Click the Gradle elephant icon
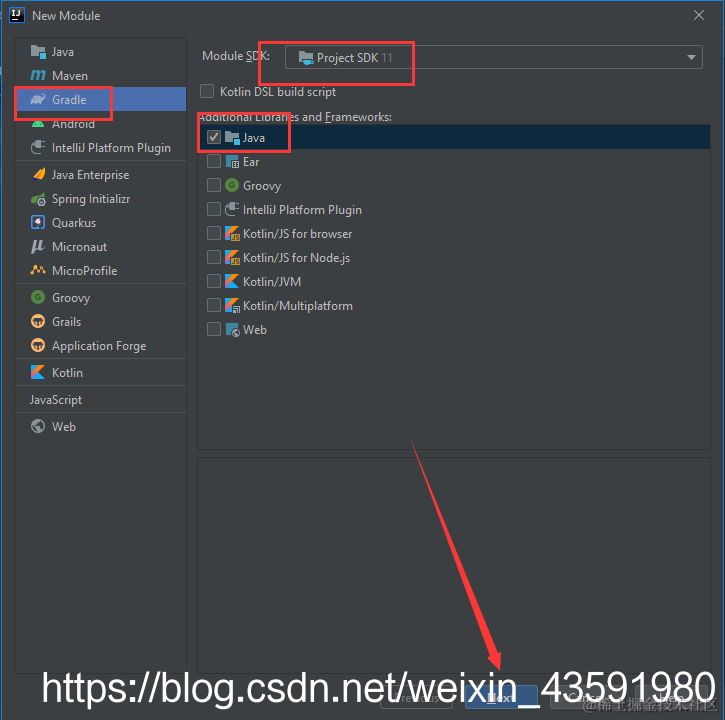This screenshot has height=720, width=725. click(x=38, y=99)
